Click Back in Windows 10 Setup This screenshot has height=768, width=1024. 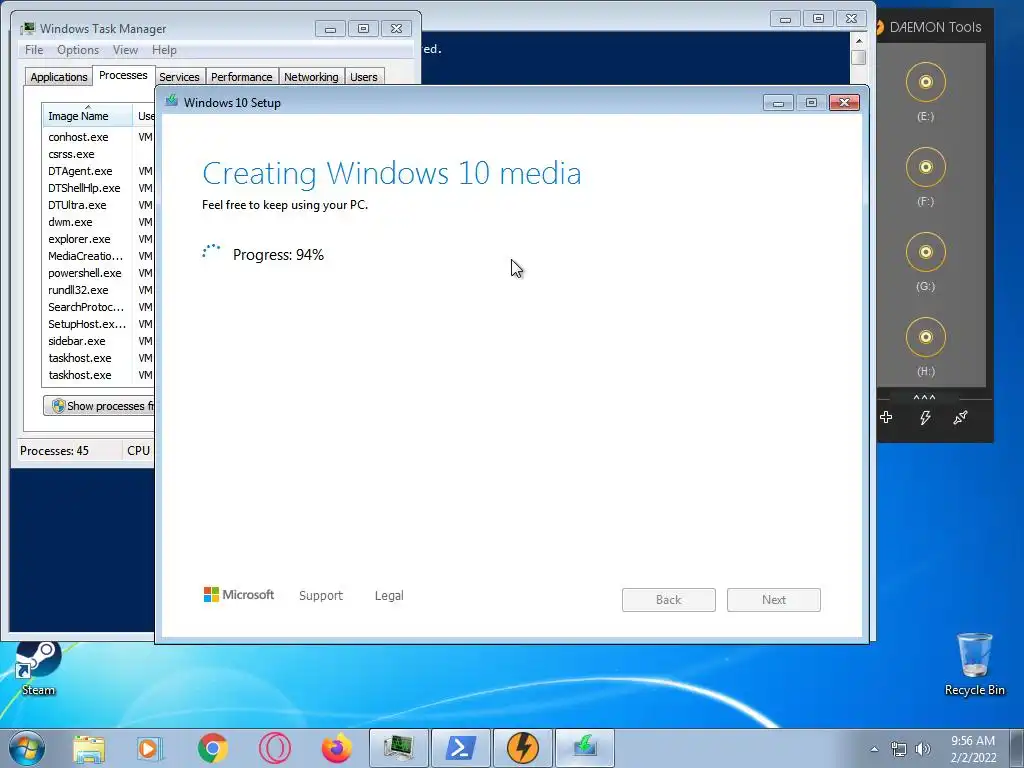pos(669,600)
